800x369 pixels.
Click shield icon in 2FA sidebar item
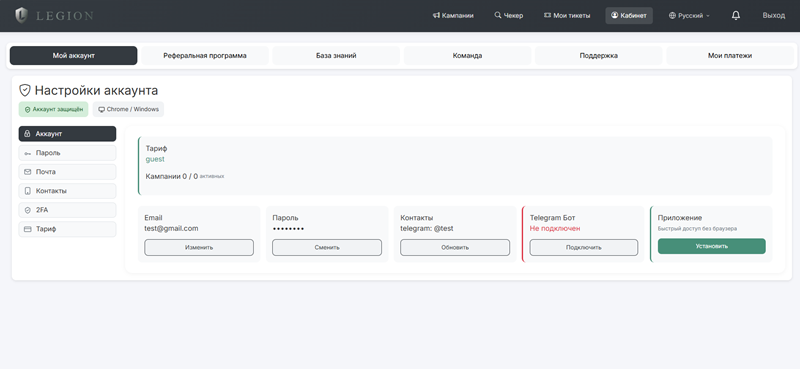coord(28,210)
